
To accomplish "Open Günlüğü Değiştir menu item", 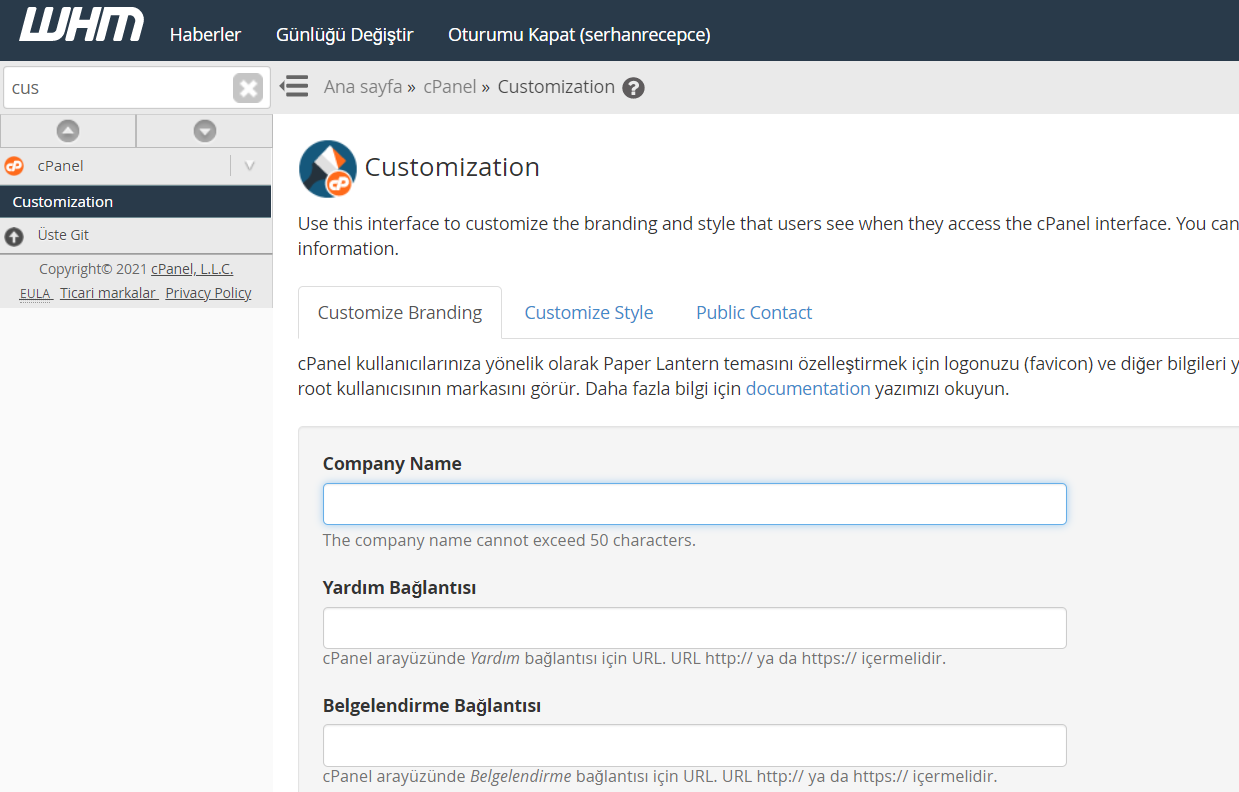I will click(x=345, y=34).
